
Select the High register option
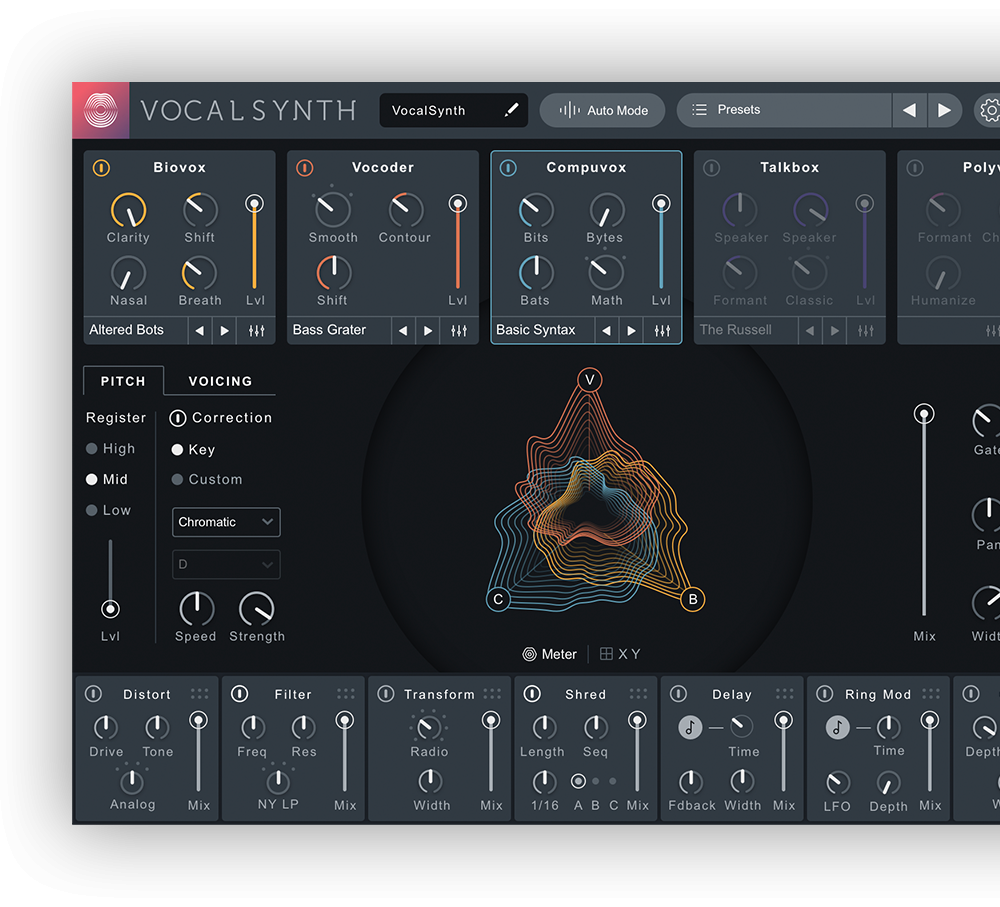pyautogui.click(x=92, y=449)
